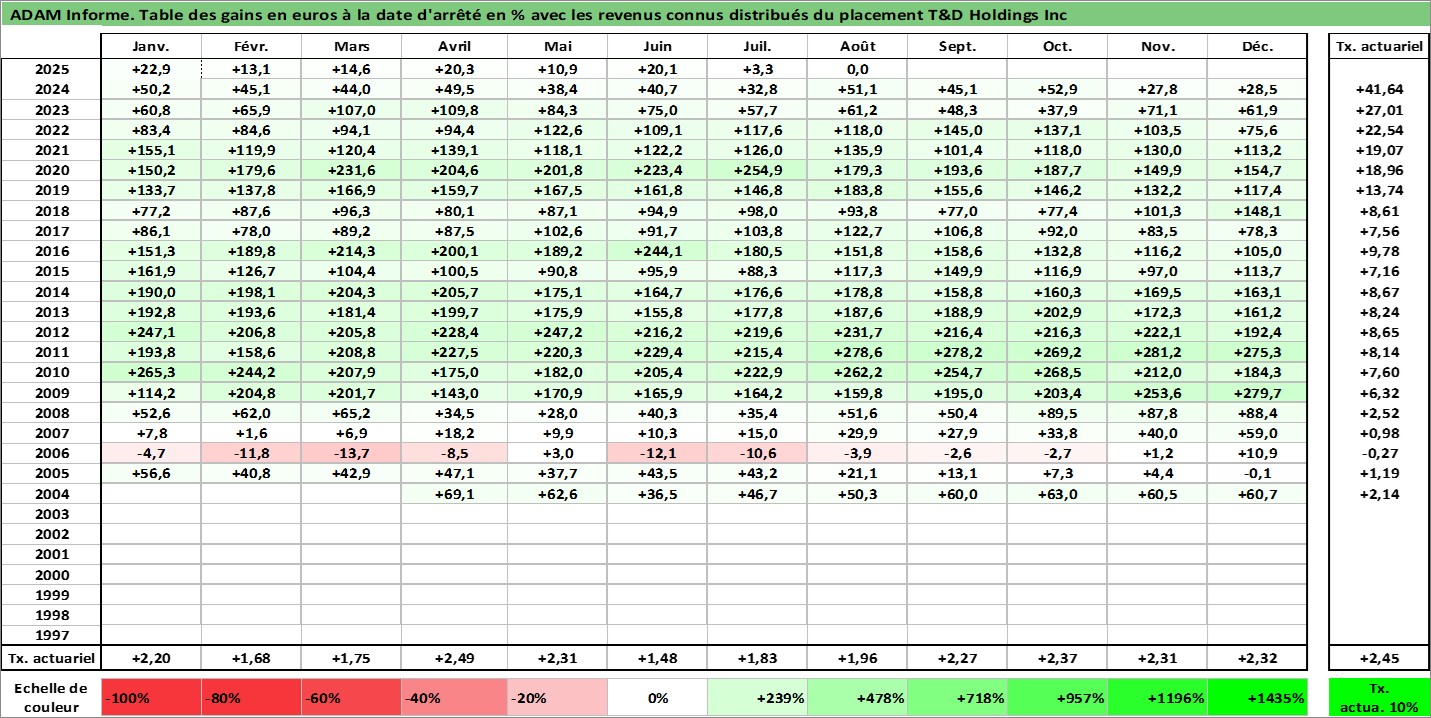The width and height of the screenshot is (1431, 718).
Task: Select the 'Sept.' column header
Action: click(x=957, y=47)
